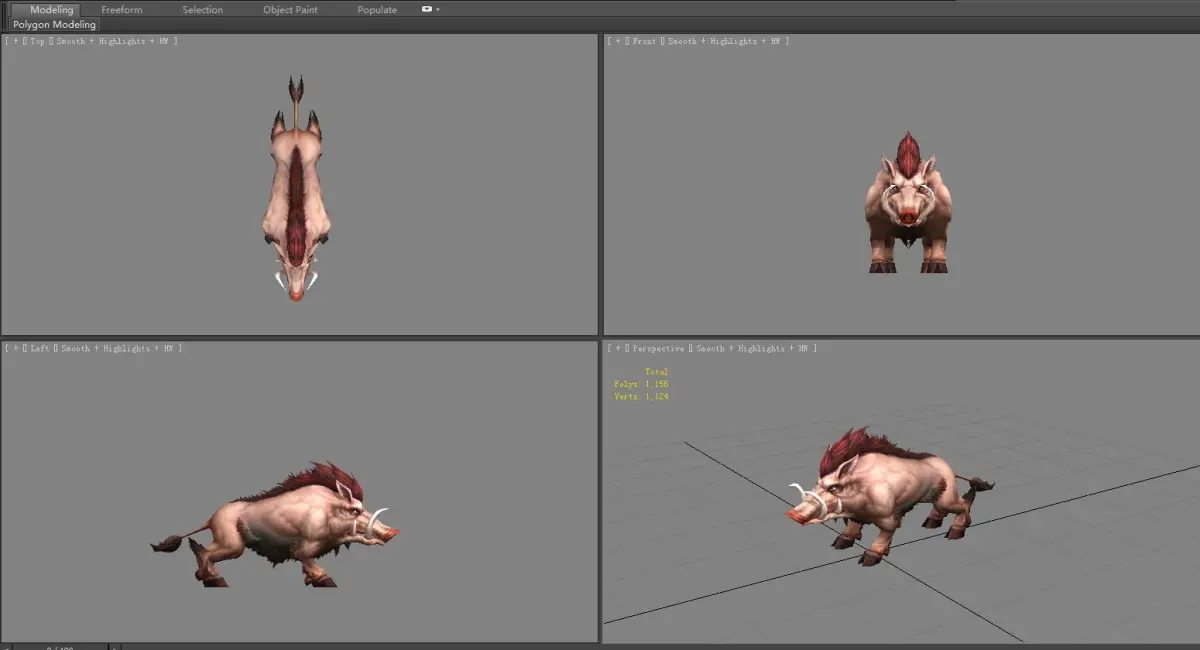Click the Left viewport point-of-view label
This screenshot has height=650, width=1200.
[41, 348]
